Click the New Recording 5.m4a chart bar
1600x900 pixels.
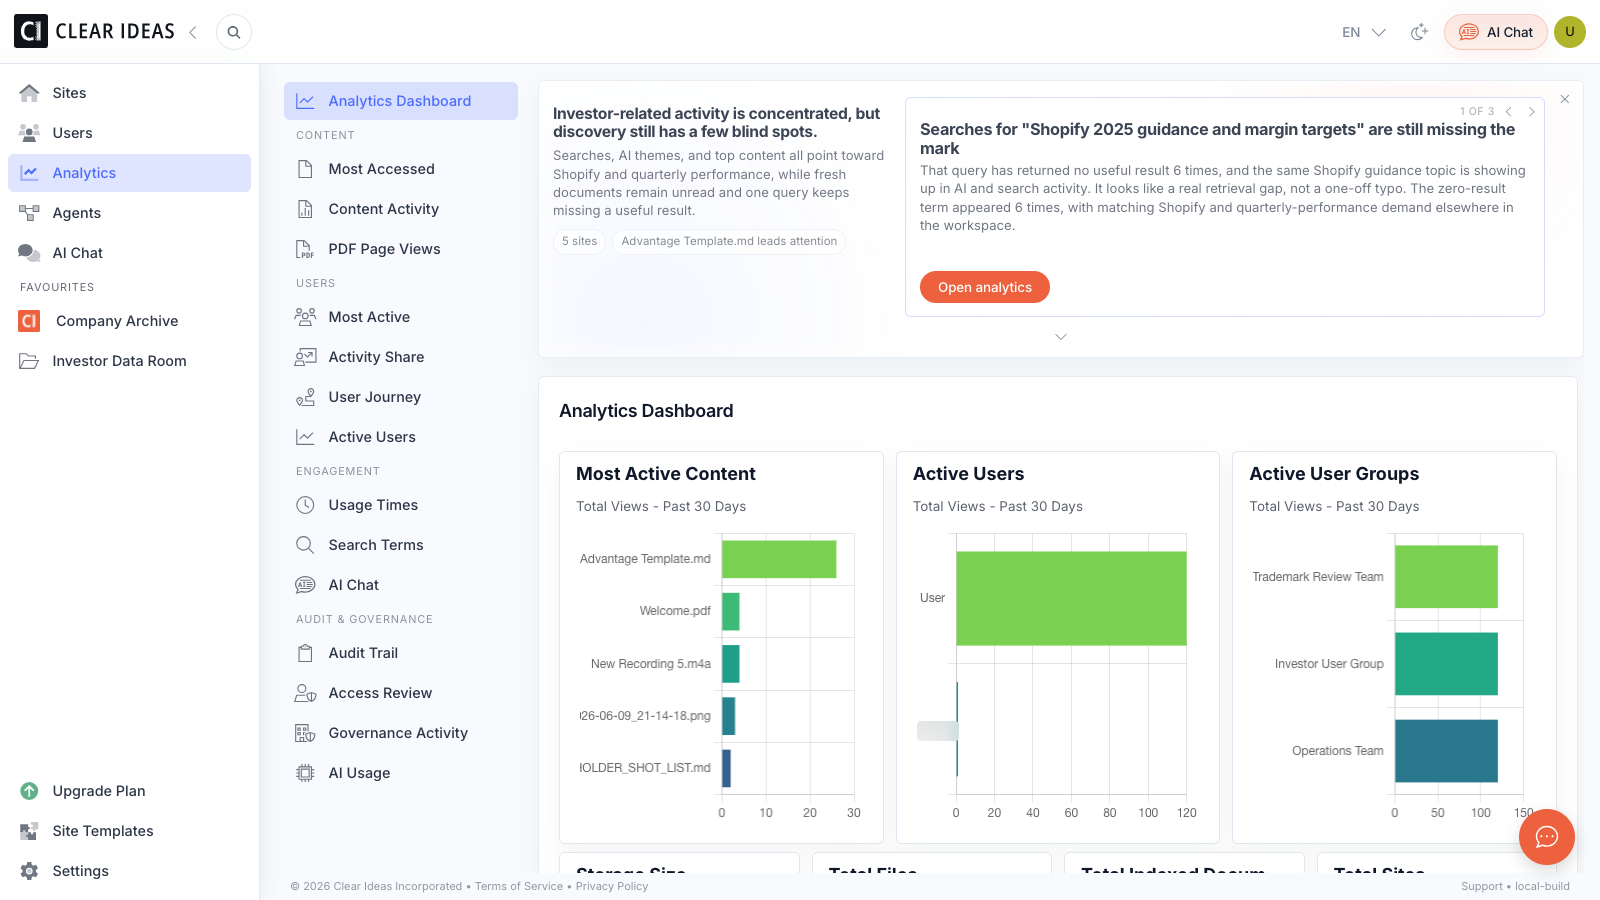[731, 664]
